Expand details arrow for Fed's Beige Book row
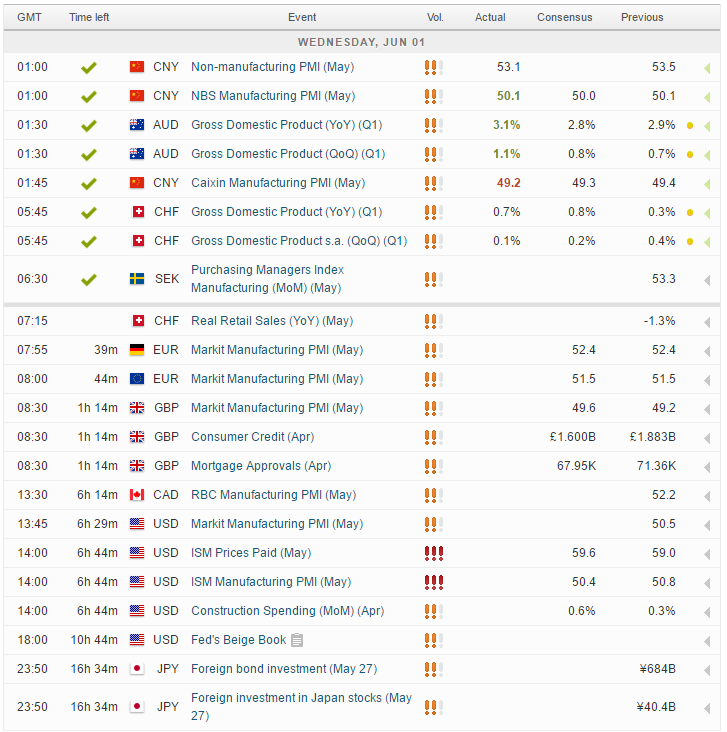 (x=707, y=641)
